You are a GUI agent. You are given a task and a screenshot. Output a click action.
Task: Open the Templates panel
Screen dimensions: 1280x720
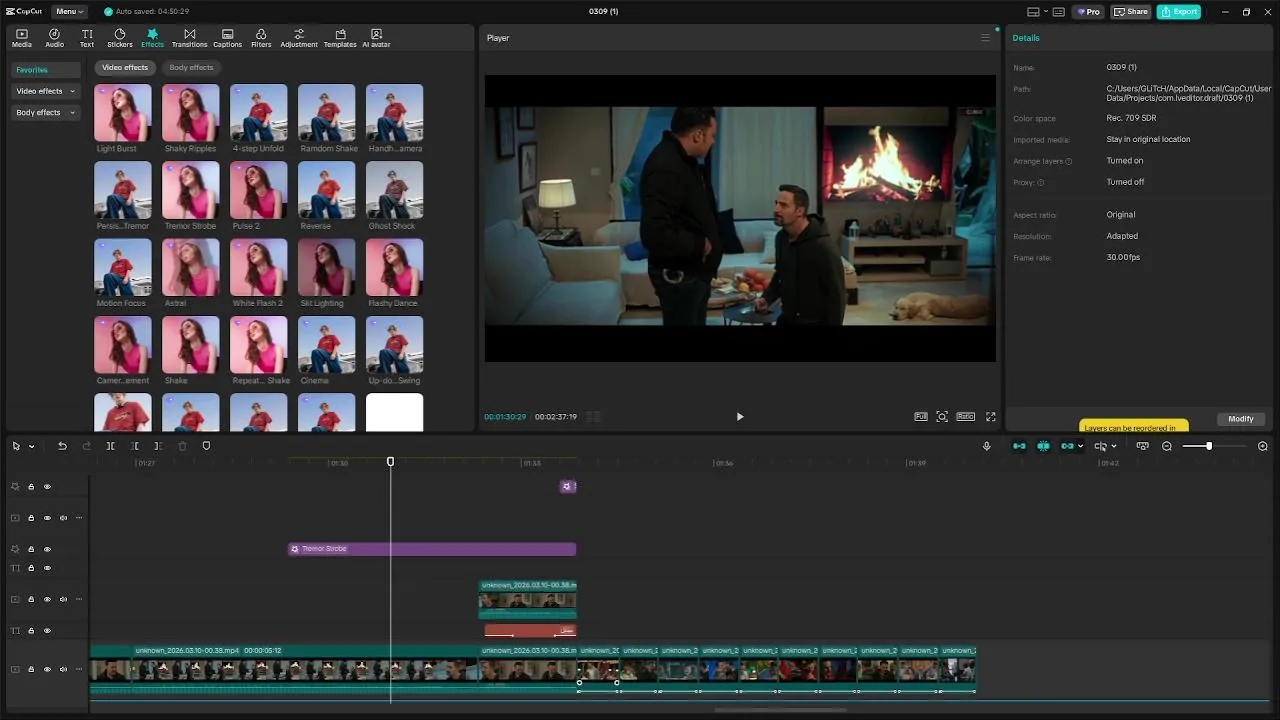pyautogui.click(x=340, y=38)
